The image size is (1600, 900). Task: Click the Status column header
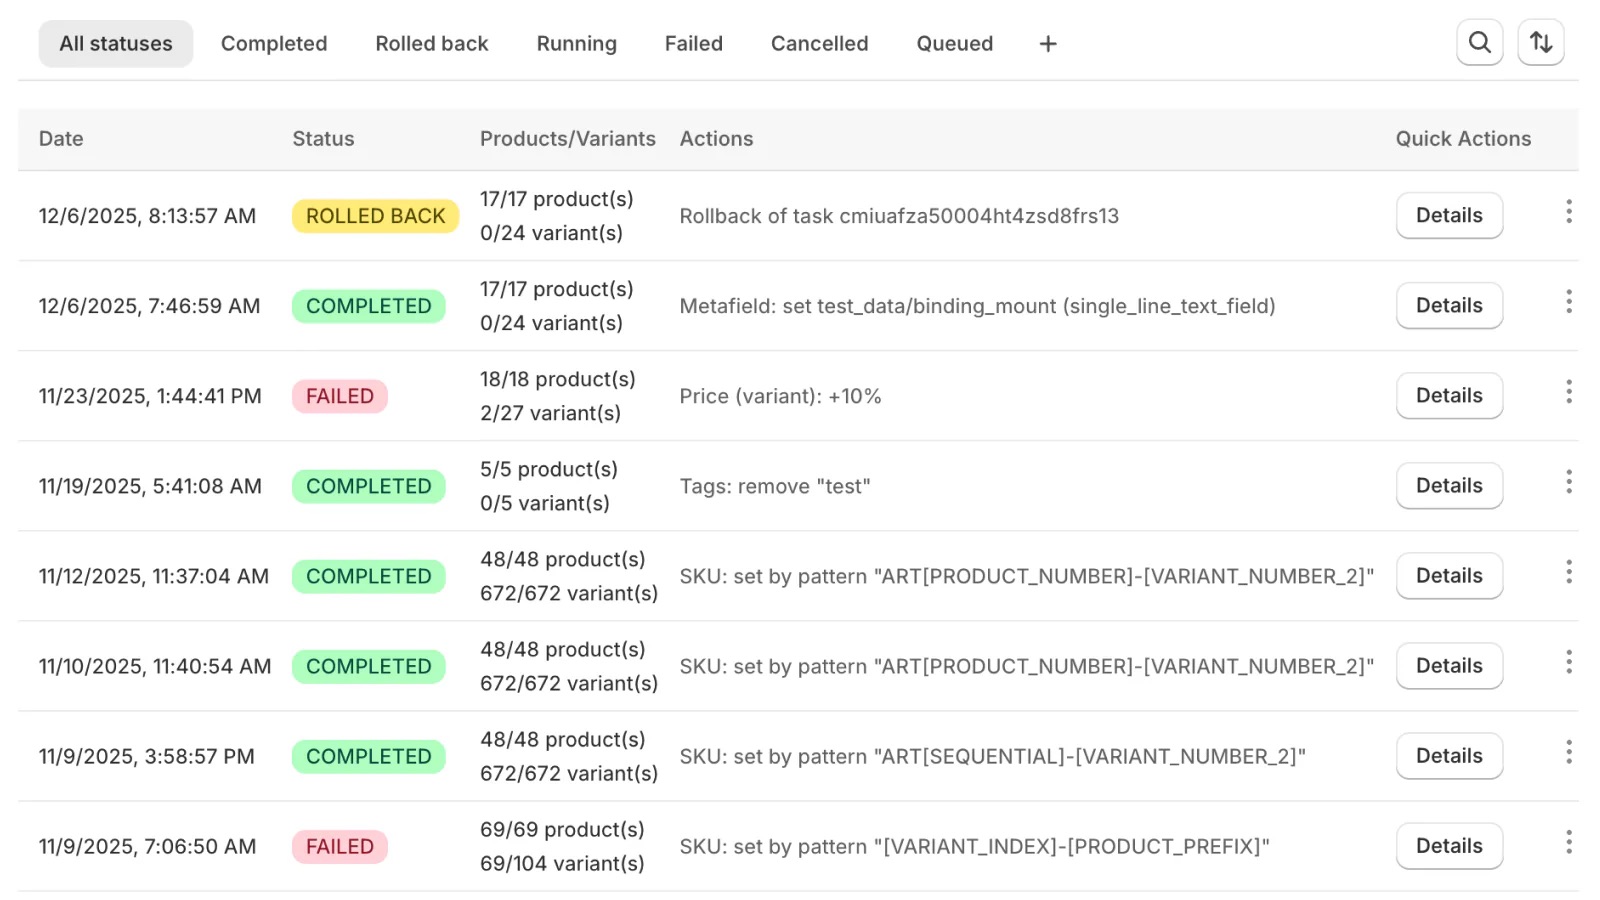click(323, 139)
